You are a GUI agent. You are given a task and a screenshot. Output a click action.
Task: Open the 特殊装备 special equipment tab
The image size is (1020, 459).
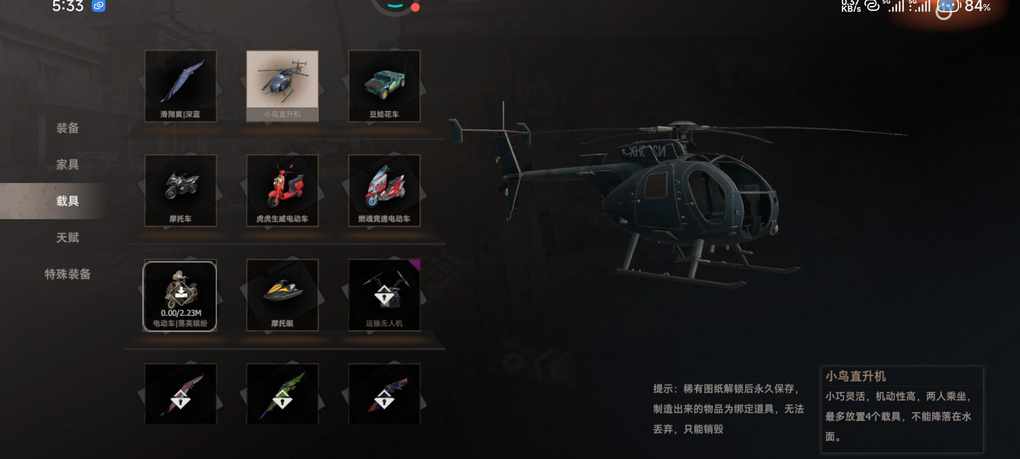click(x=68, y=274)
